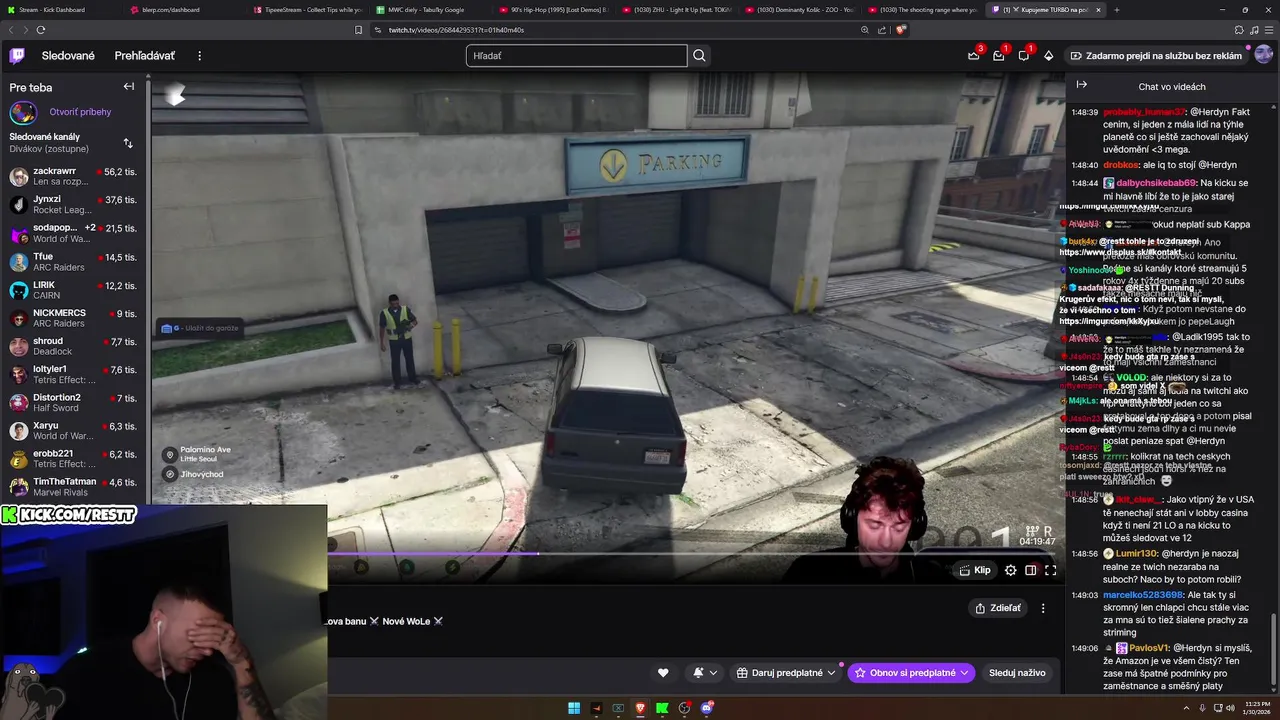Click the Klip button
This screenshot has height=720, width=1280.
975,570
